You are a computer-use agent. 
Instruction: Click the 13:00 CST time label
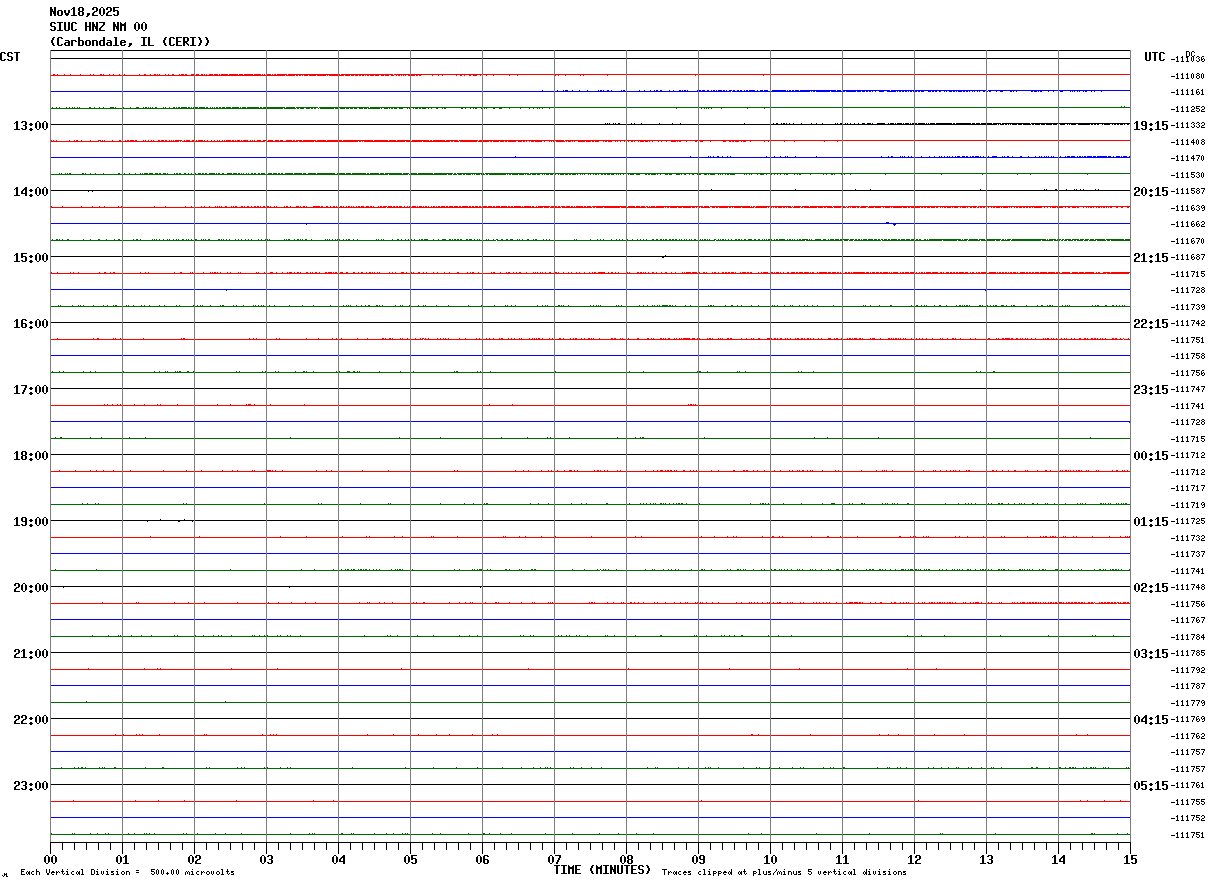[30, 126]
